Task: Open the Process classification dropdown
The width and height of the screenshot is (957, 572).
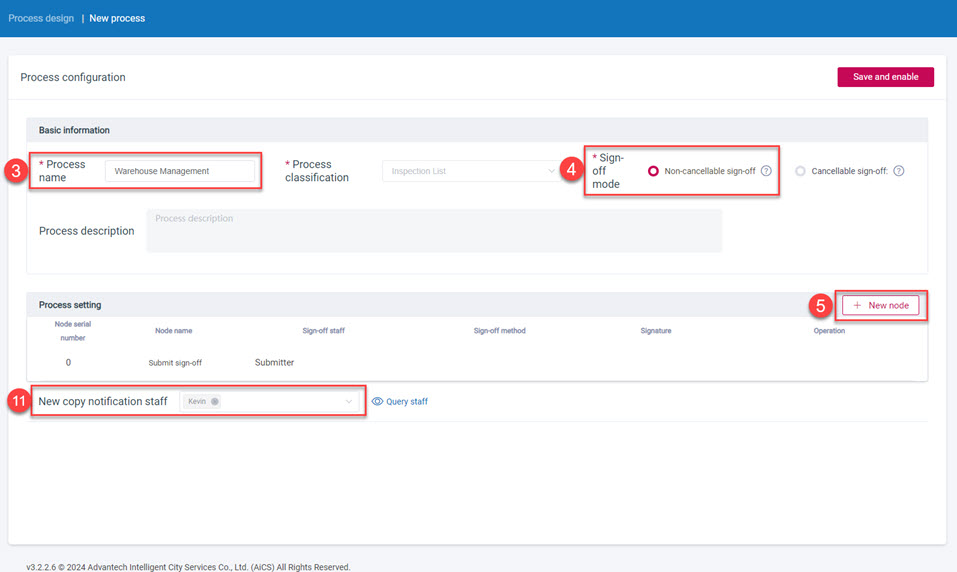Action: [x=470, y=171]
